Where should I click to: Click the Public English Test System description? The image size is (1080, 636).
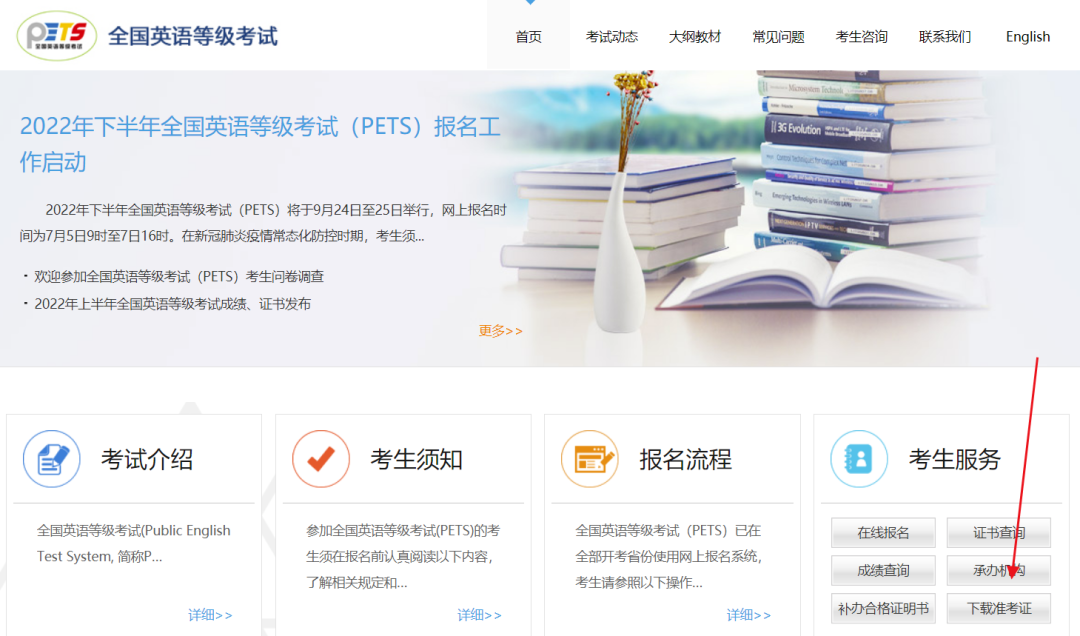pos(134,543)
